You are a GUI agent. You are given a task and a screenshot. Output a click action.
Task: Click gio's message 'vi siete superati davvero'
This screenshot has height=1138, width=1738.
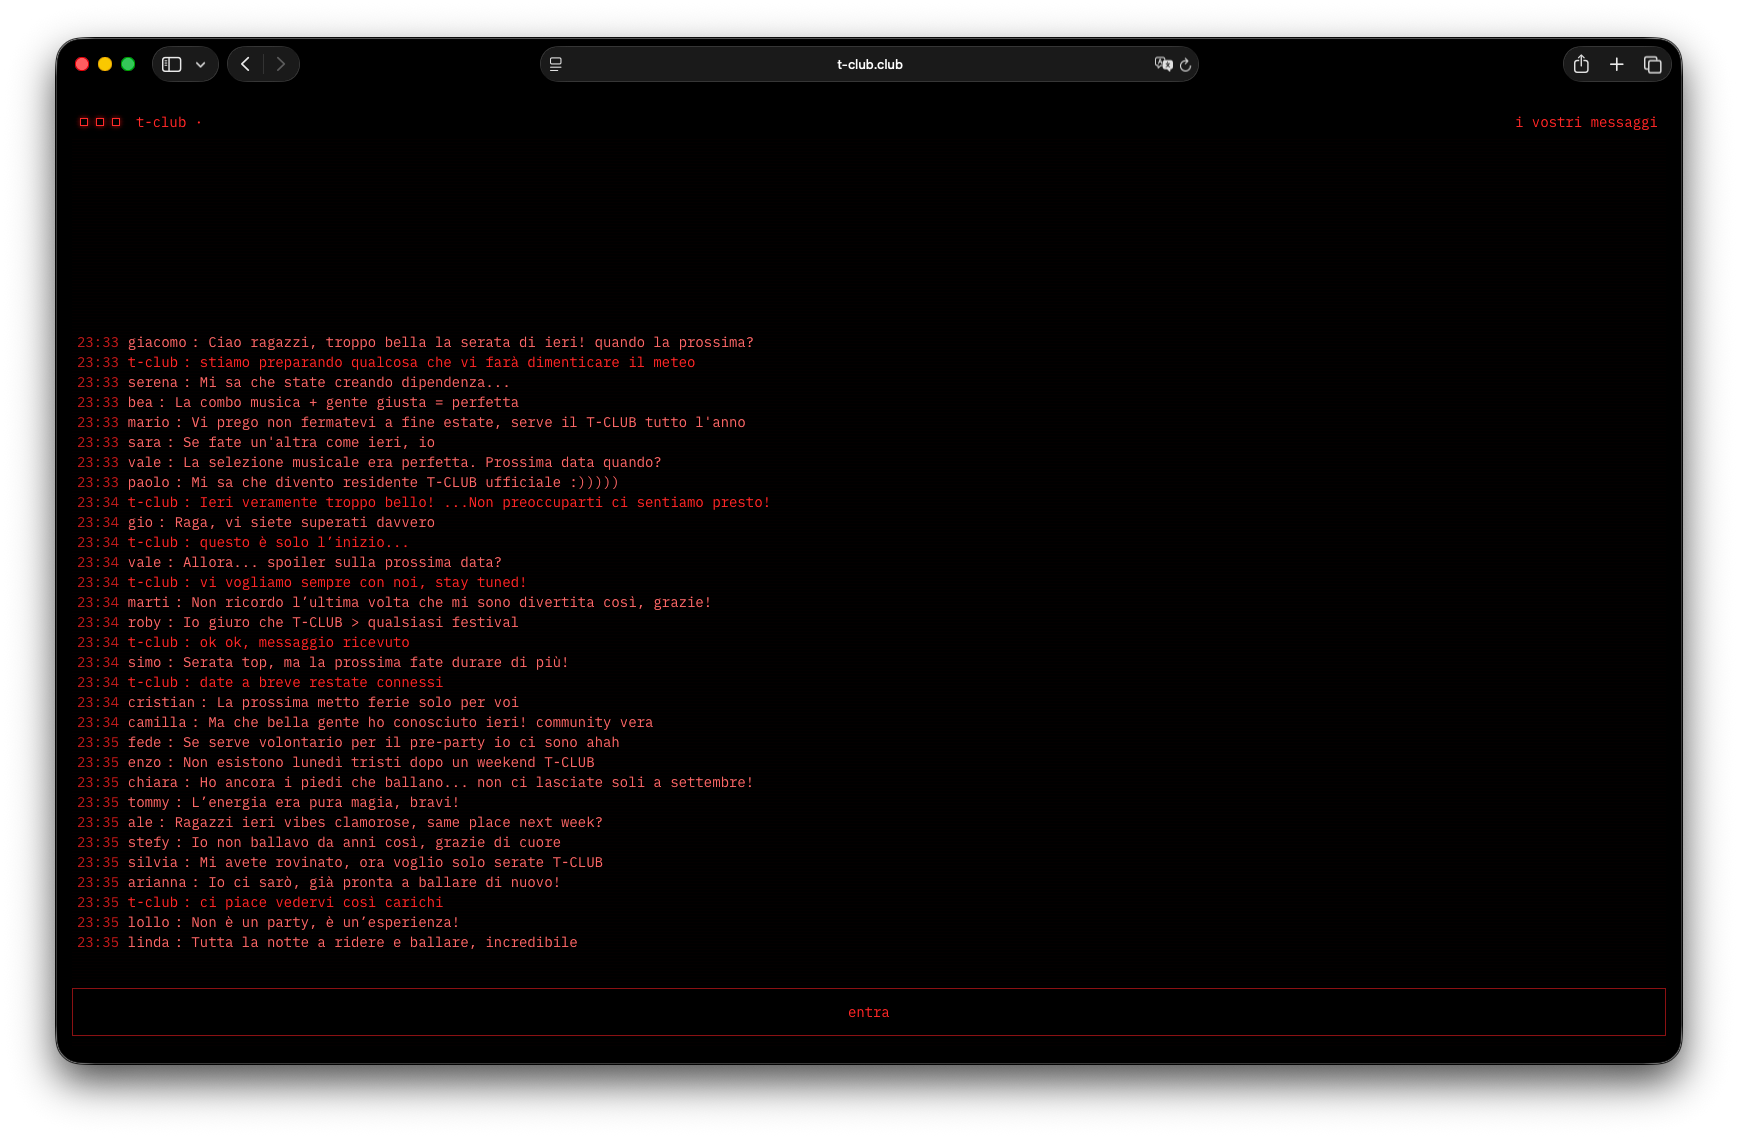click(256, 523)
